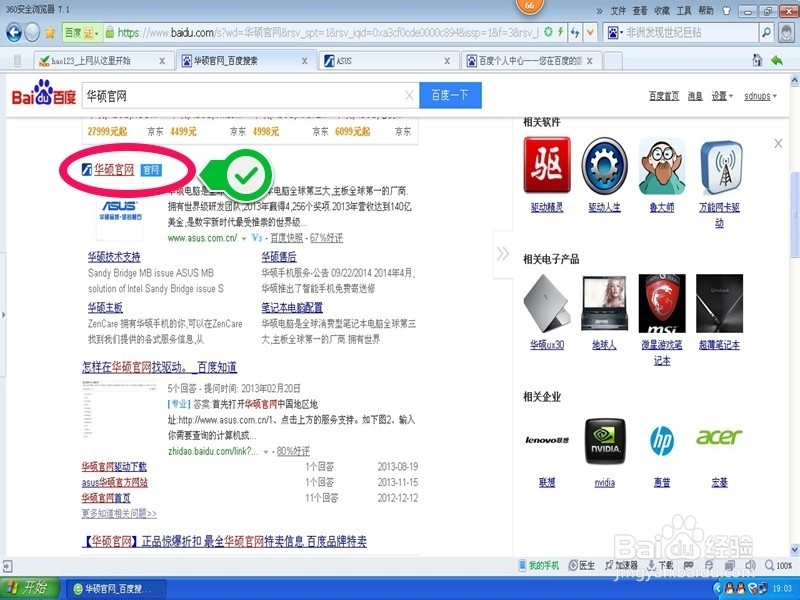Click the green undo-close arrow on tab bar
This screenshot has width=800, height=600.
[777, 61]
